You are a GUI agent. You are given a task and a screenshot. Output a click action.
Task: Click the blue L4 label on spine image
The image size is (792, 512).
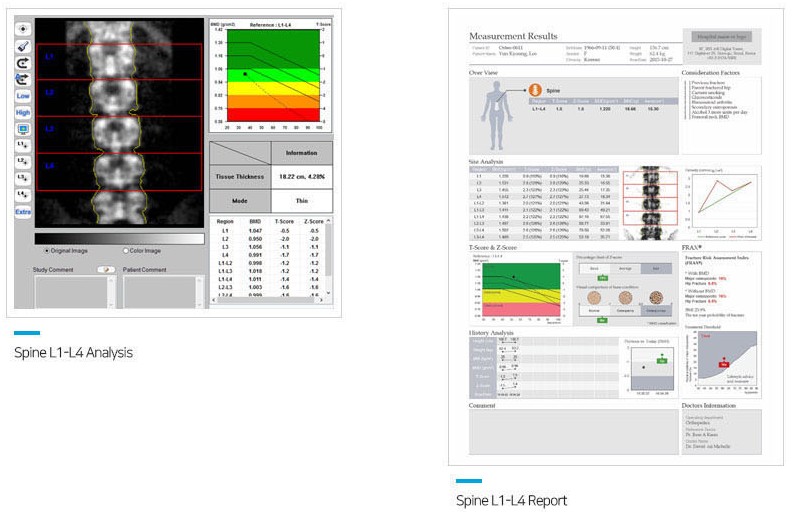50,166
